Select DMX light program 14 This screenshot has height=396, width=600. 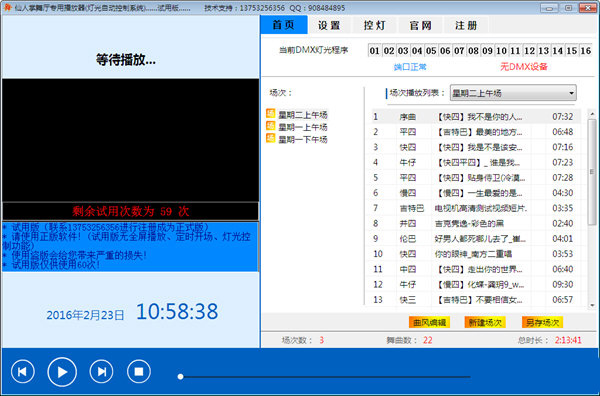pyautogui.click(x=558, y=51)
